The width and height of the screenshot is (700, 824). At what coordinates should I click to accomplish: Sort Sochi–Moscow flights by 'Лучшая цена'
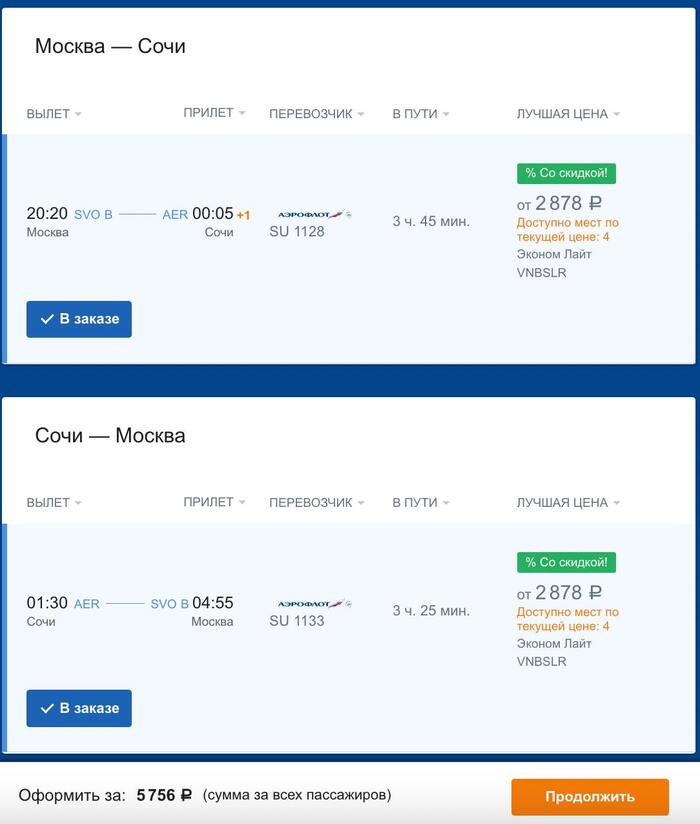(x=568, y=503)
